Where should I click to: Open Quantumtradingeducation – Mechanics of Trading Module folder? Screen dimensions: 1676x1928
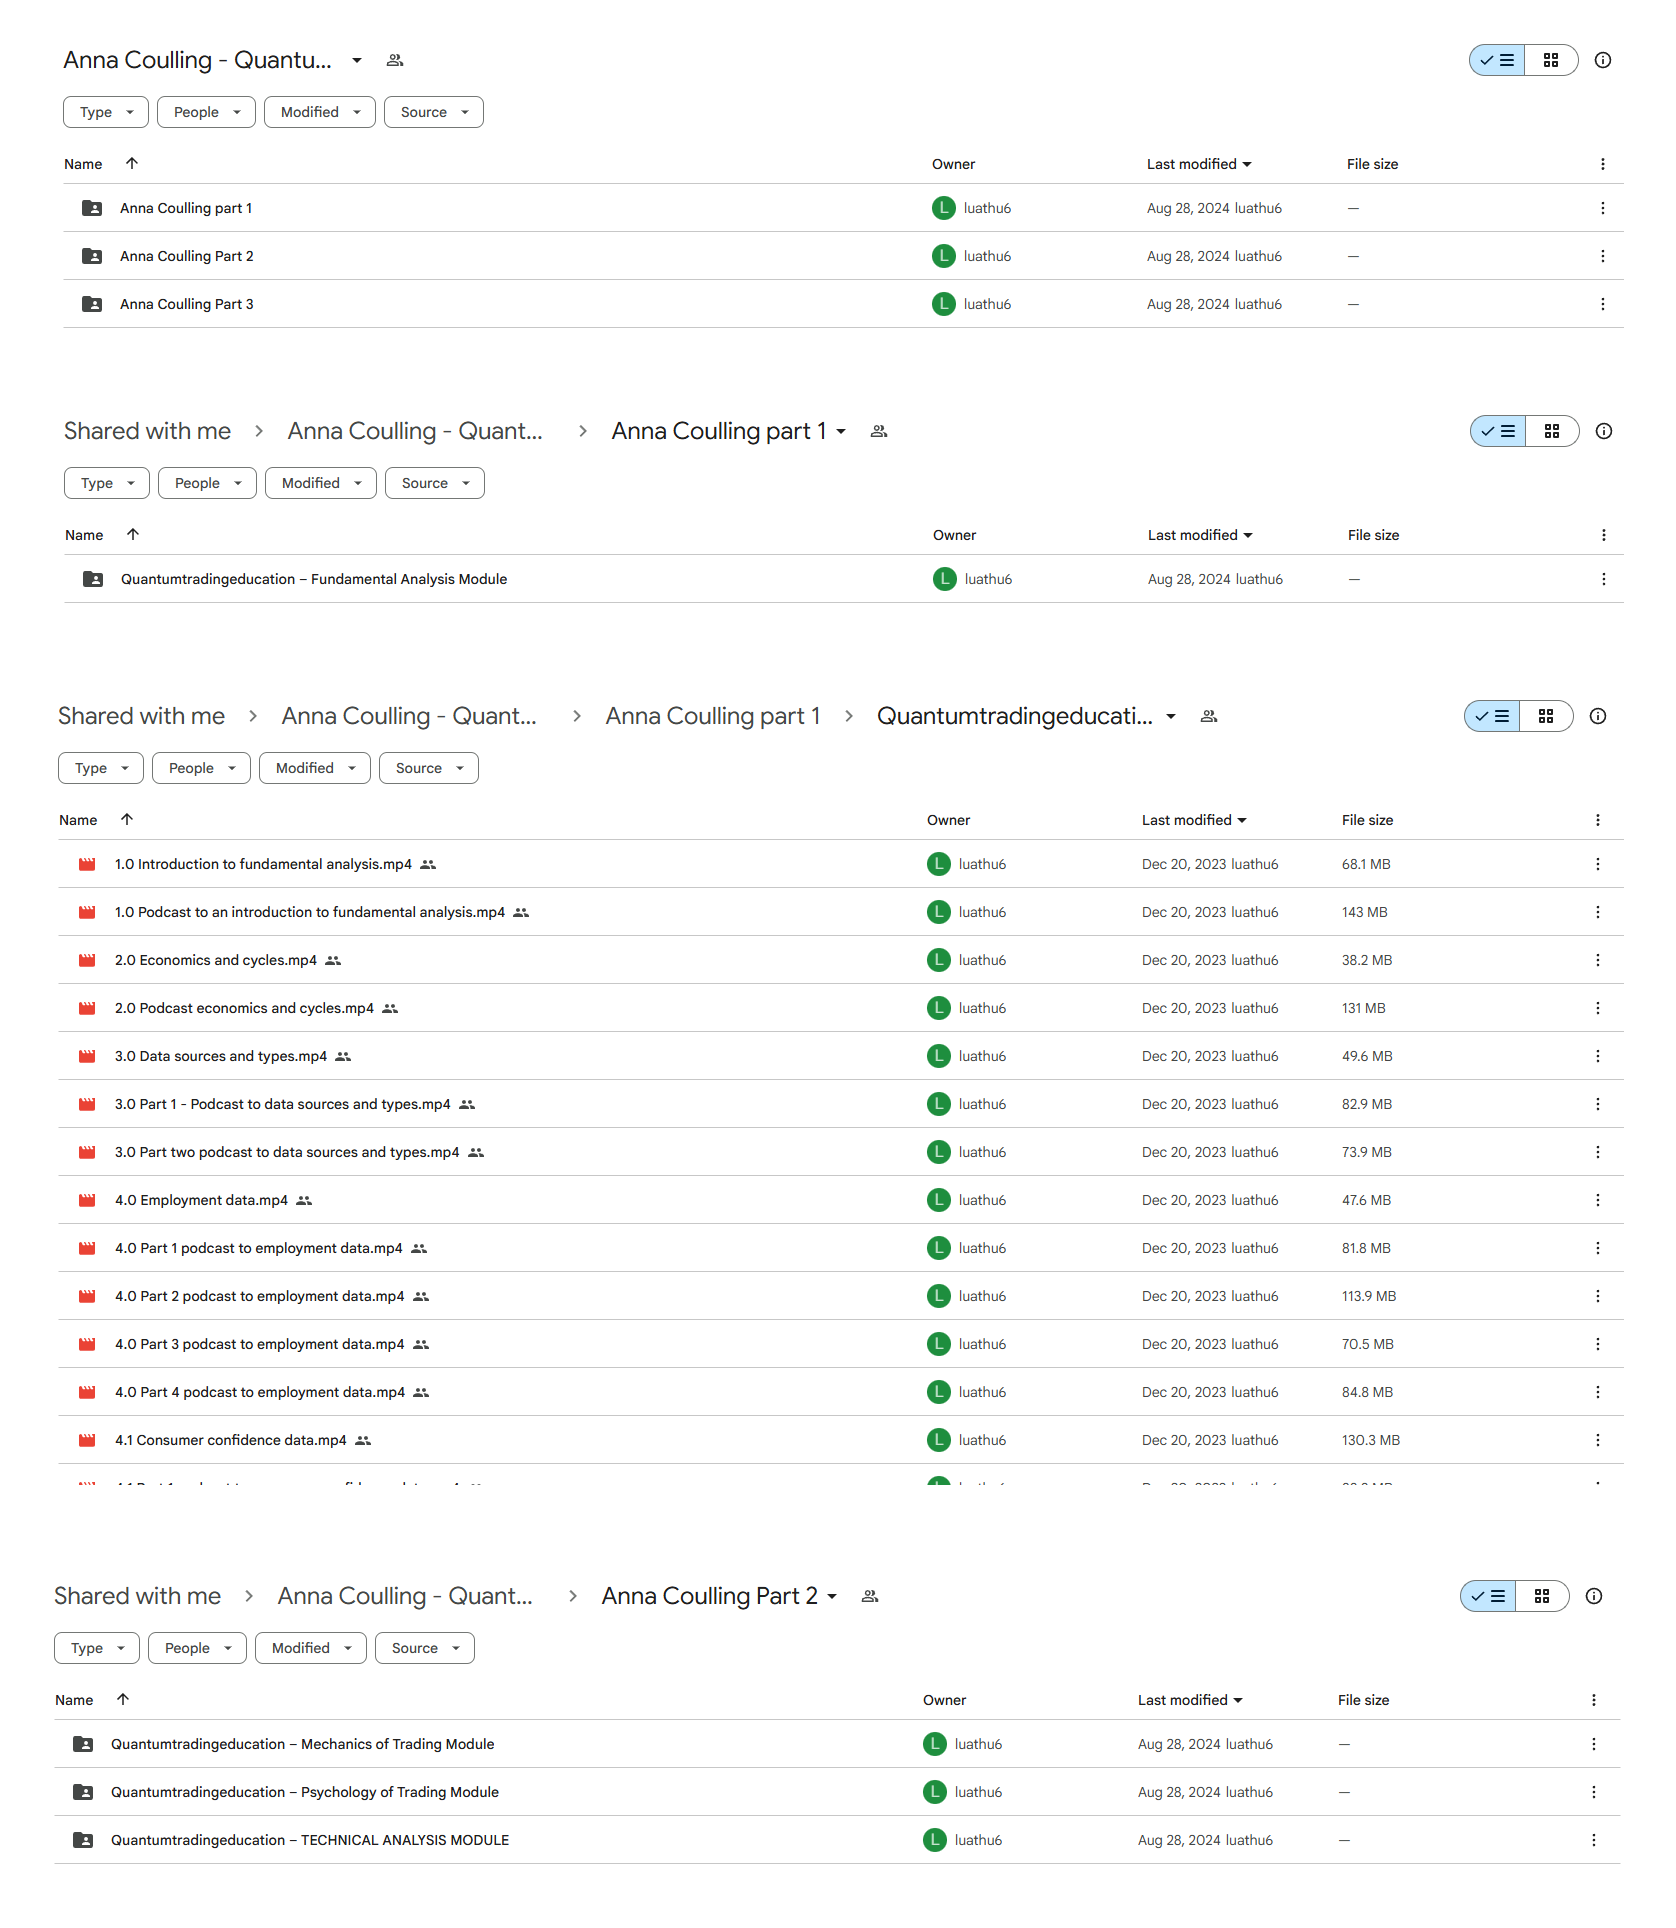coord(303,1744)
